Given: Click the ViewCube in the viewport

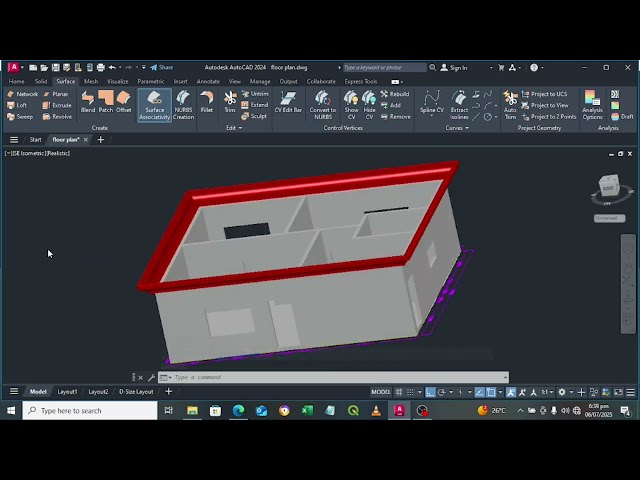Looking at the screenshot, I should (609, 187).
